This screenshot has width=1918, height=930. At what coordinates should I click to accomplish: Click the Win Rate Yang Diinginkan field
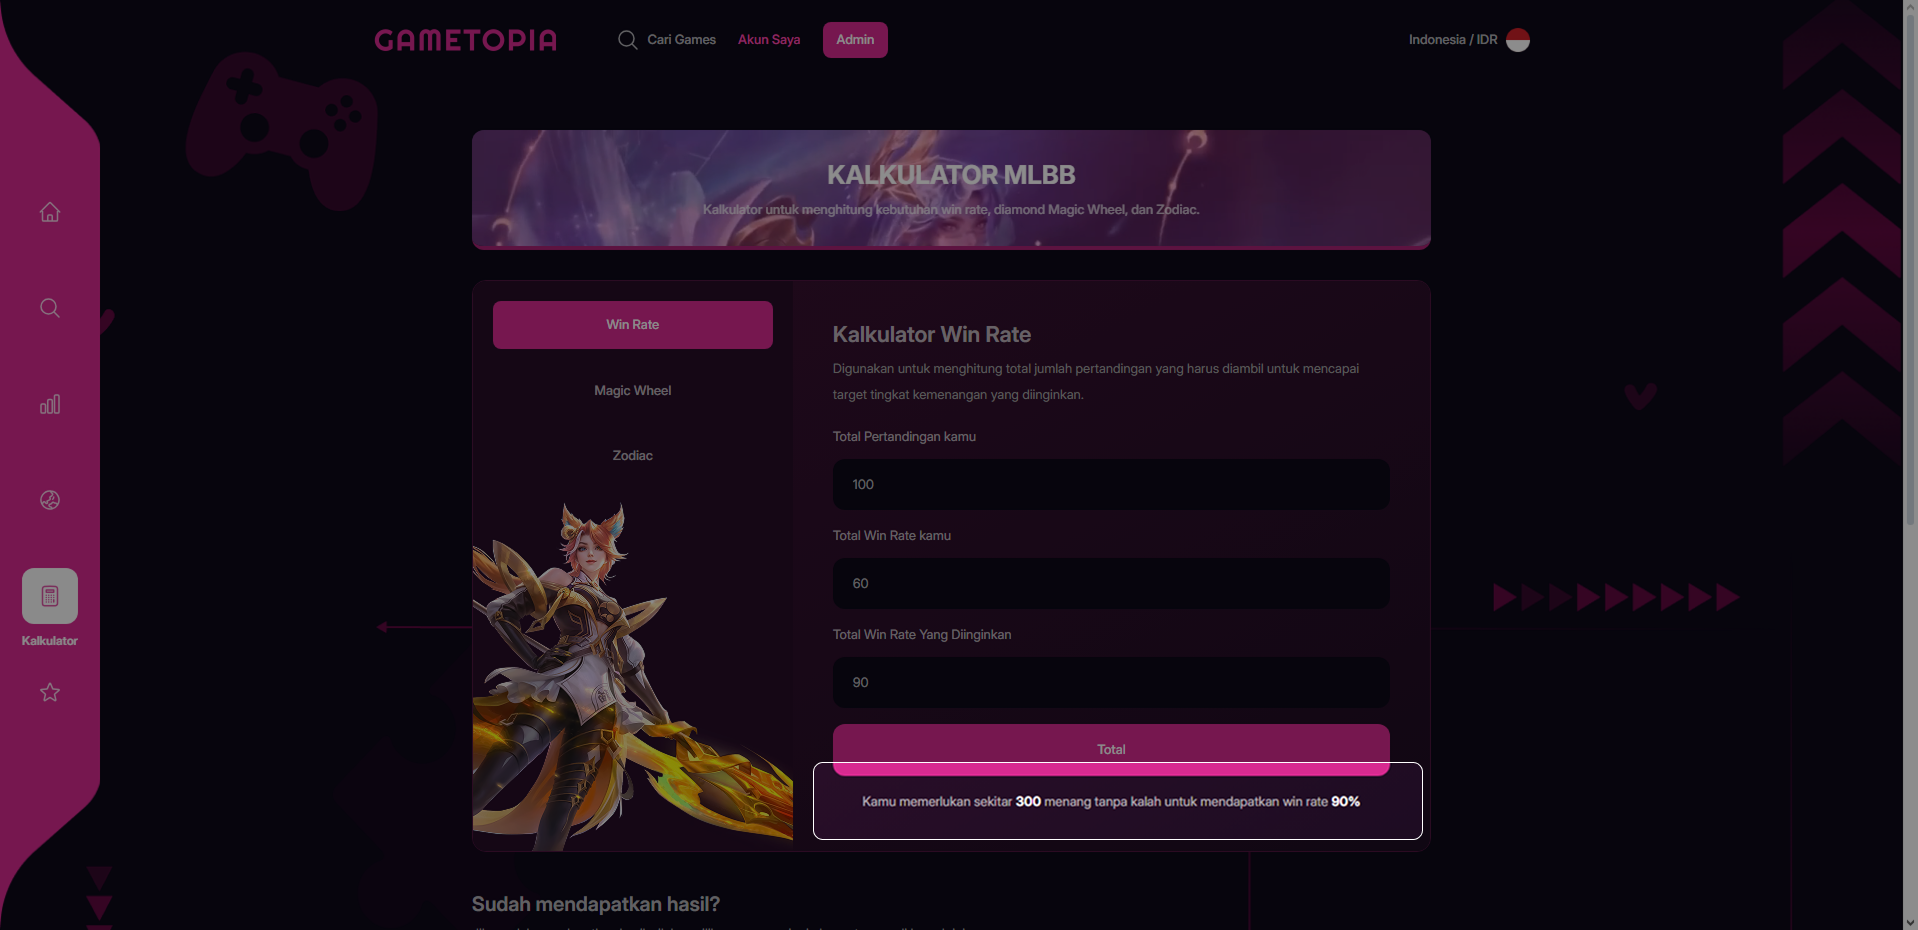pos(1111,683)
